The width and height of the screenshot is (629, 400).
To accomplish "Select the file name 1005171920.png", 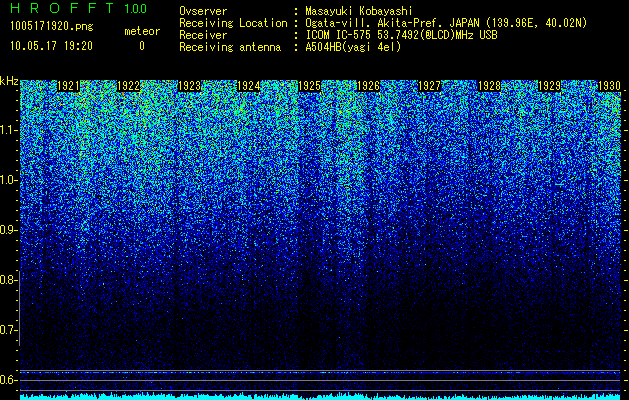I will pyautogui.click(x=52, y=26).
